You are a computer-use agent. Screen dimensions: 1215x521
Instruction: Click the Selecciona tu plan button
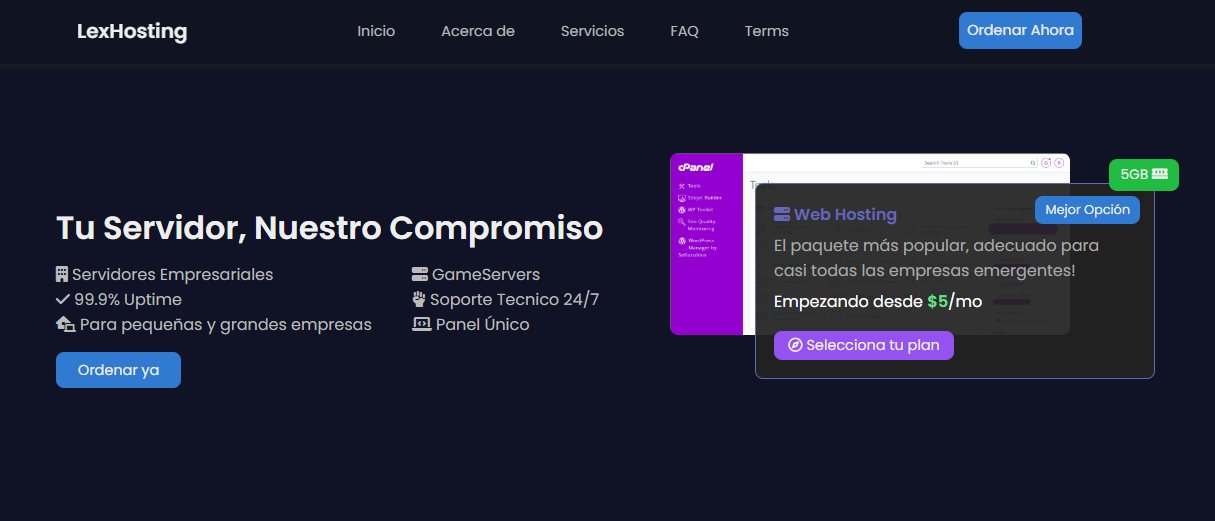pos(864,345)
